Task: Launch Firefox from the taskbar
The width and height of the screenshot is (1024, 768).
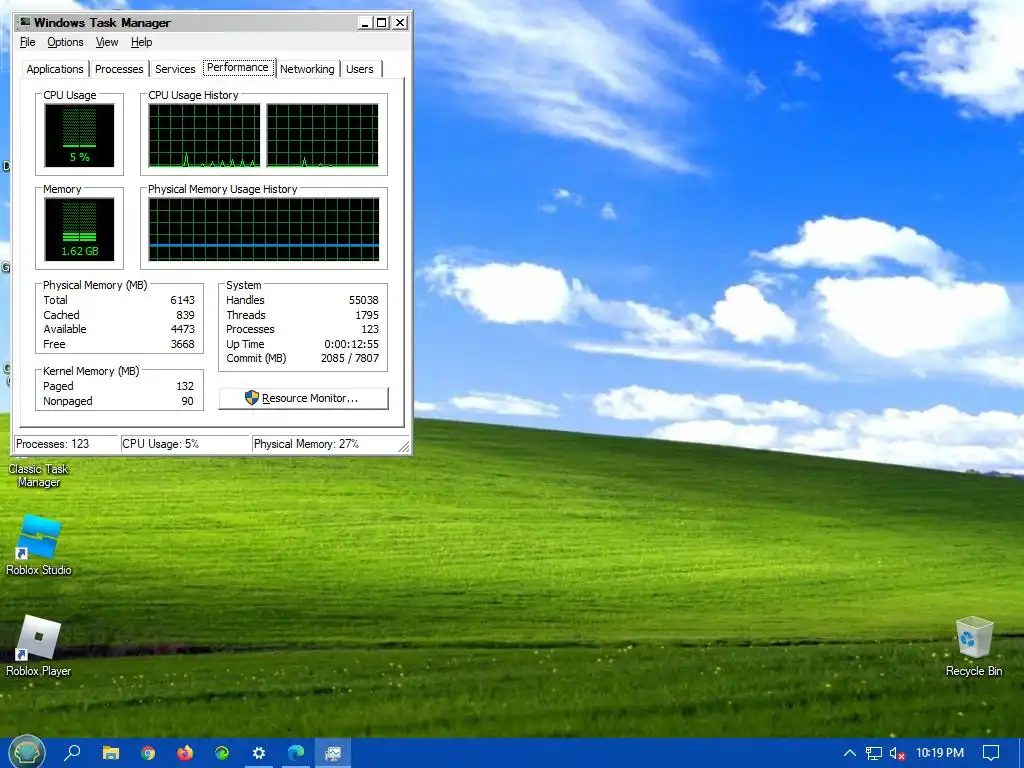Action: click(185, 753)
